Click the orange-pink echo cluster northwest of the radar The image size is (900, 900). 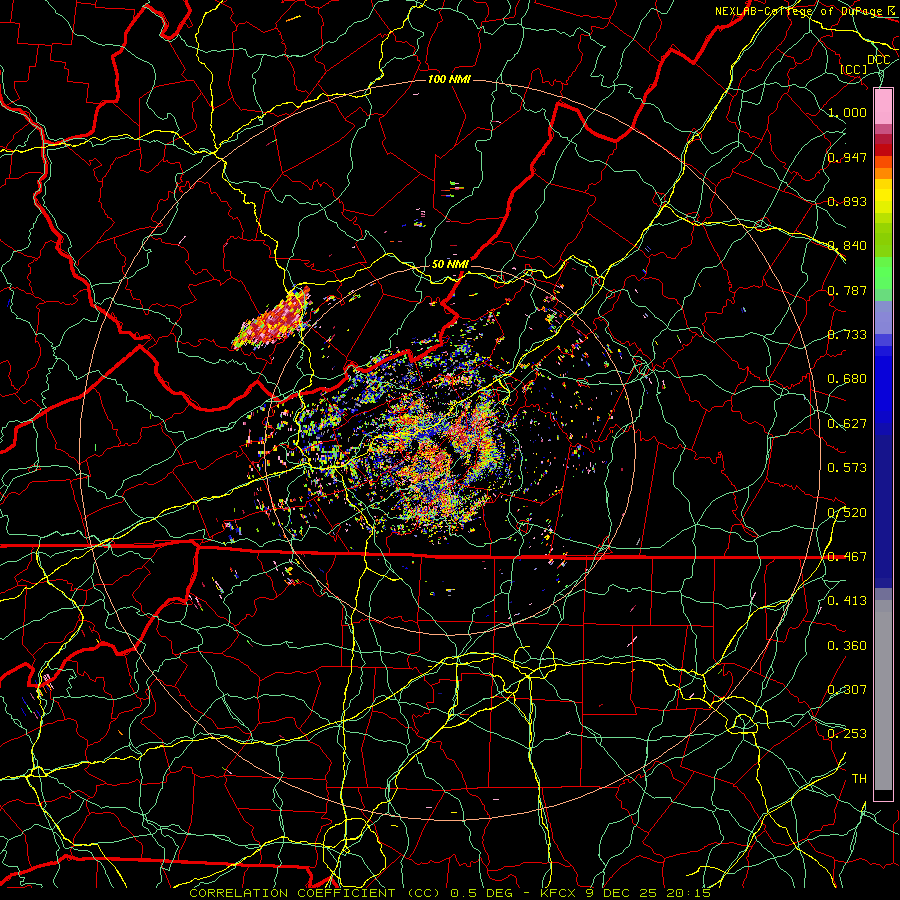click(x=272, y=319)
